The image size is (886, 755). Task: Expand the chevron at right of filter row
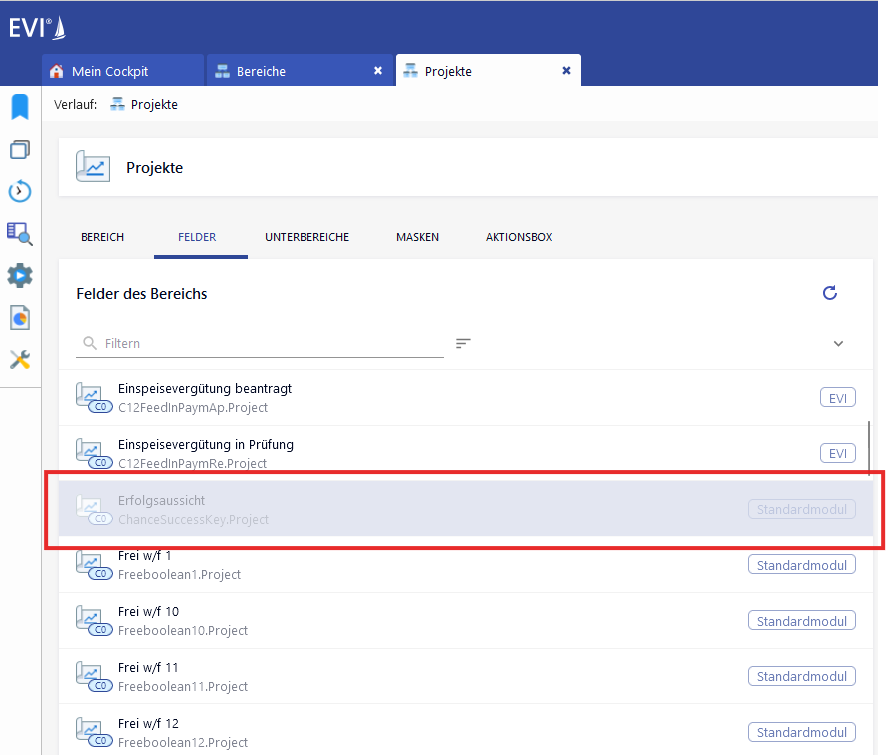(x=838, y=343)
